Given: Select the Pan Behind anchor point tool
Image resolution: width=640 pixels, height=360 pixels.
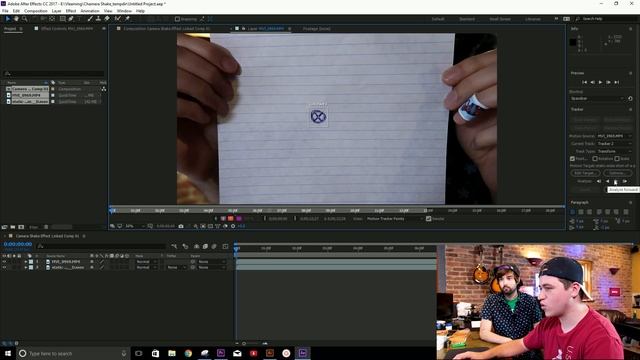Looking at the screenshot, I should click(x=52, y=19).
